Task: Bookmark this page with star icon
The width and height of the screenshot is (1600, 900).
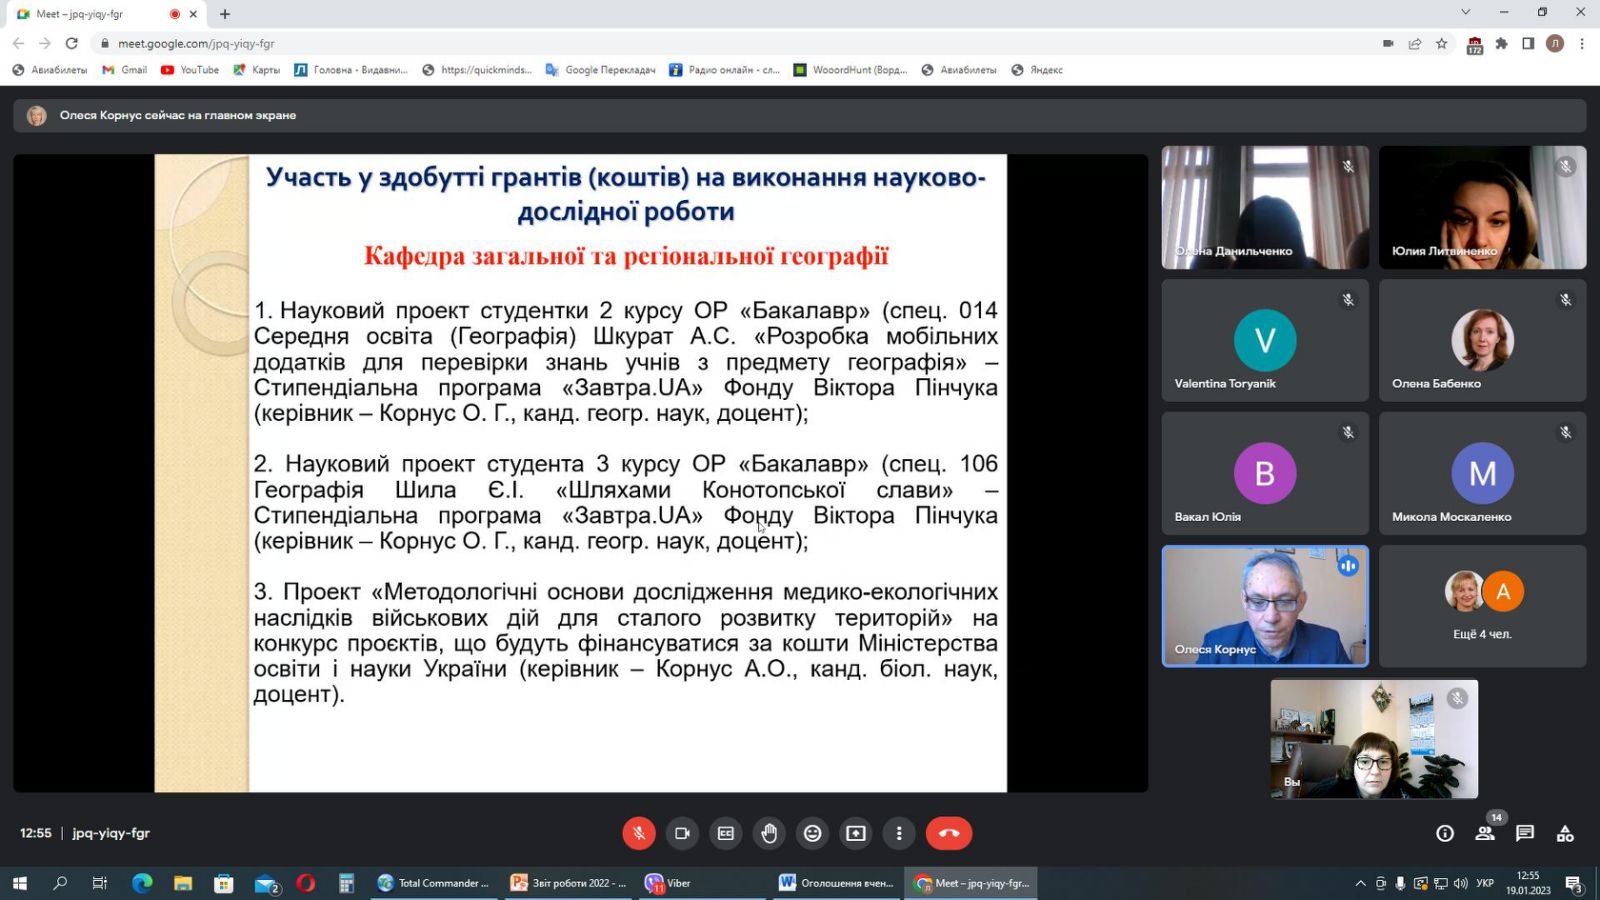Action: (1441, 43)
